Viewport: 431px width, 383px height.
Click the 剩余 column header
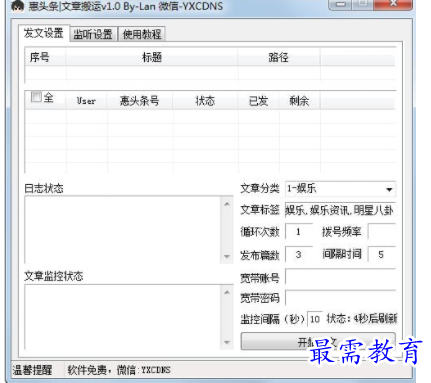299,101
